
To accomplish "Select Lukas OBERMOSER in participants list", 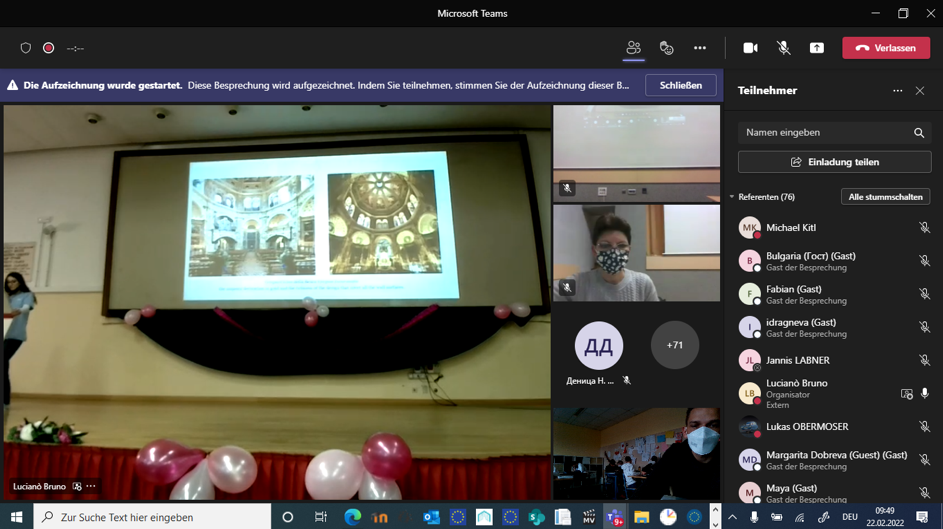I will [x=806, y=427].
